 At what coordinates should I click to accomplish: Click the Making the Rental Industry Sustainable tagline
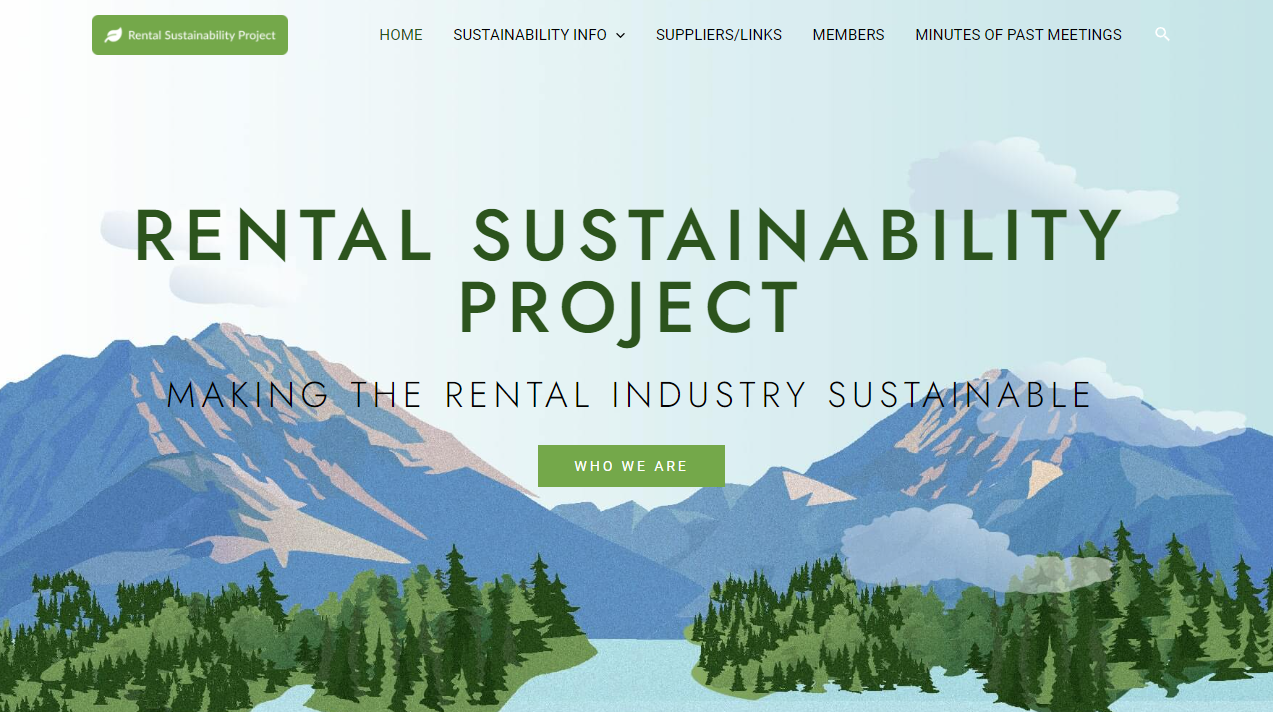629,395
